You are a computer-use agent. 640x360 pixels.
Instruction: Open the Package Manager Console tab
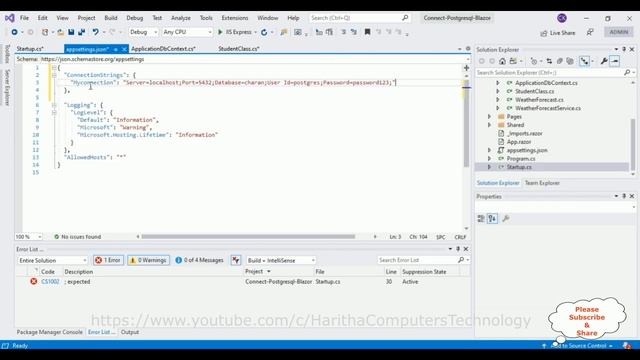[x=49, y=332]
